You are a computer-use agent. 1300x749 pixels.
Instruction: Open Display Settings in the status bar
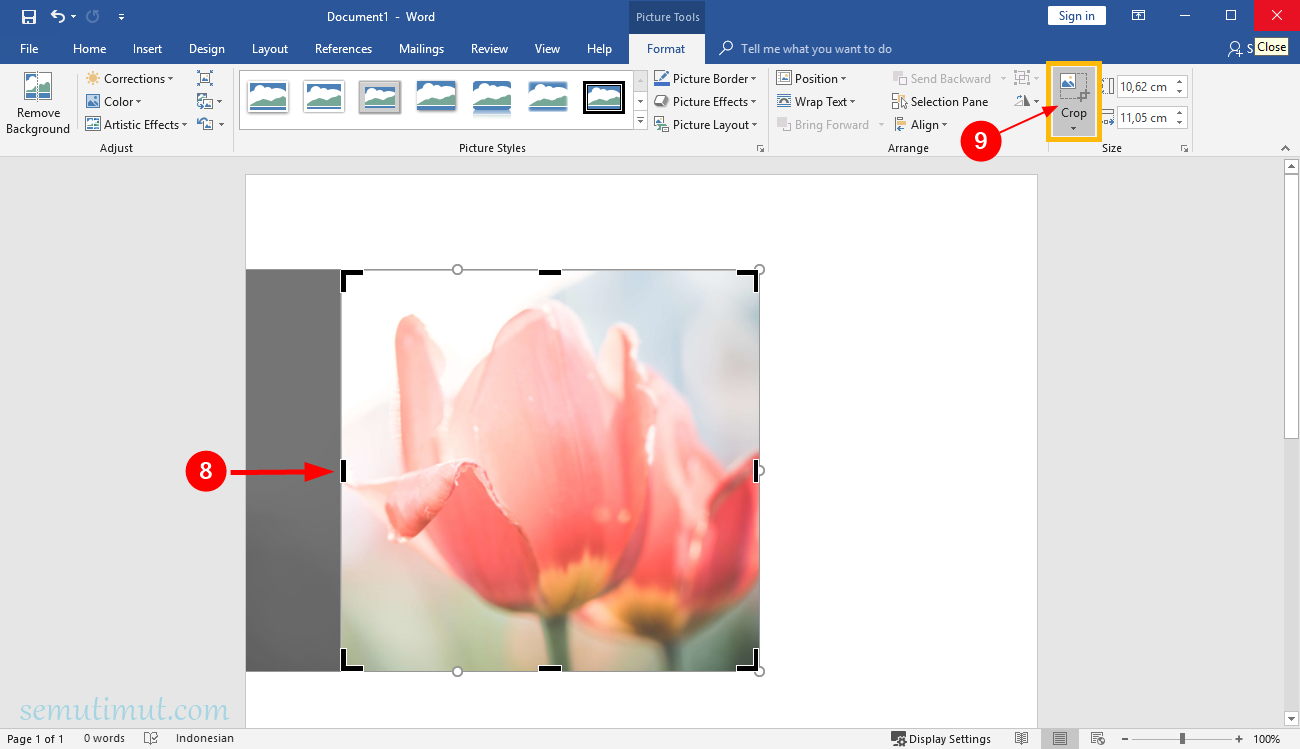pos(941,739)
